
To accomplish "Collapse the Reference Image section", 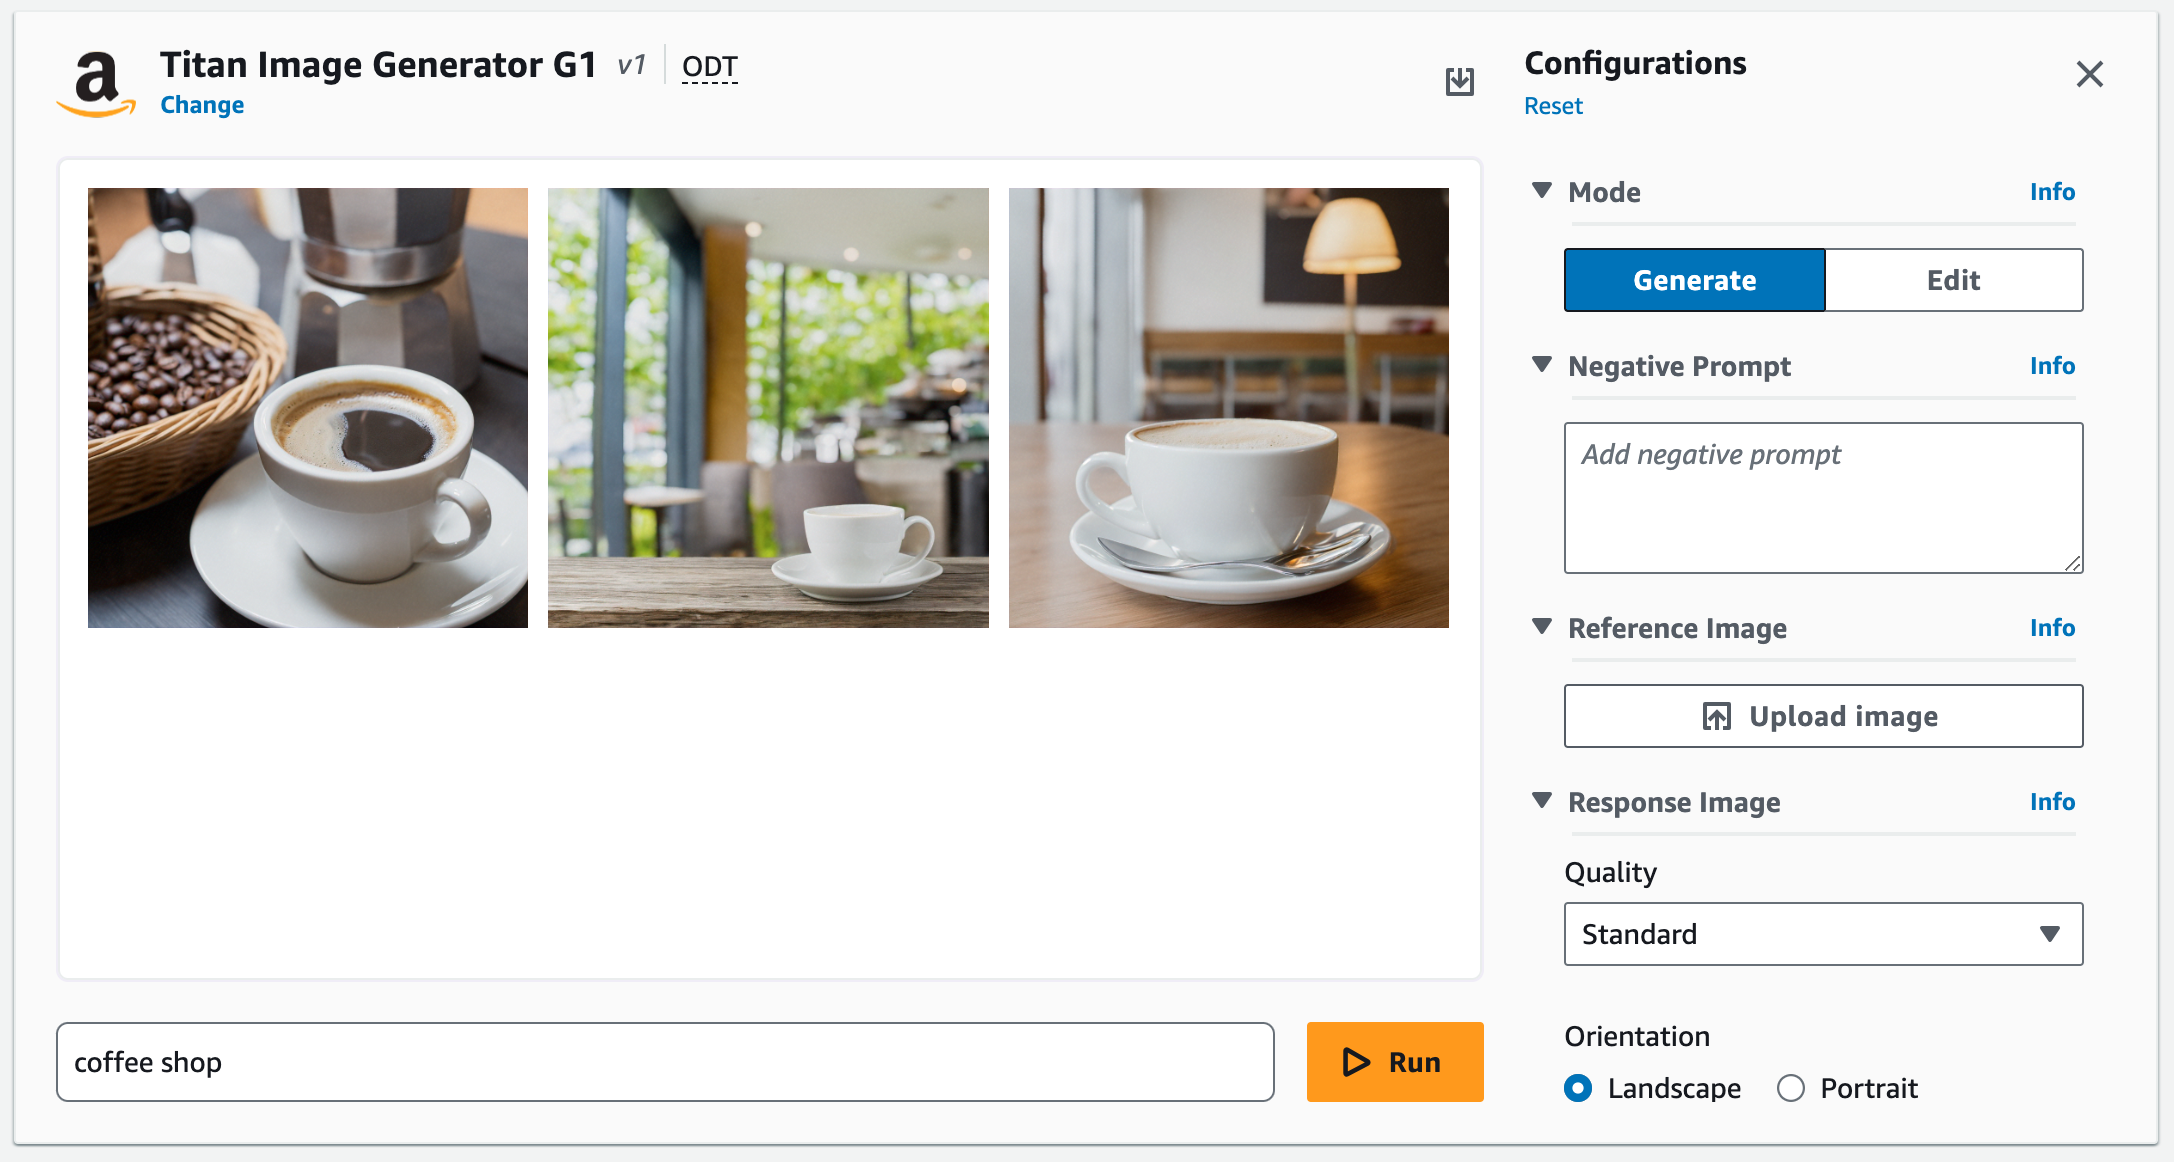I will (x=1541, y=629).
